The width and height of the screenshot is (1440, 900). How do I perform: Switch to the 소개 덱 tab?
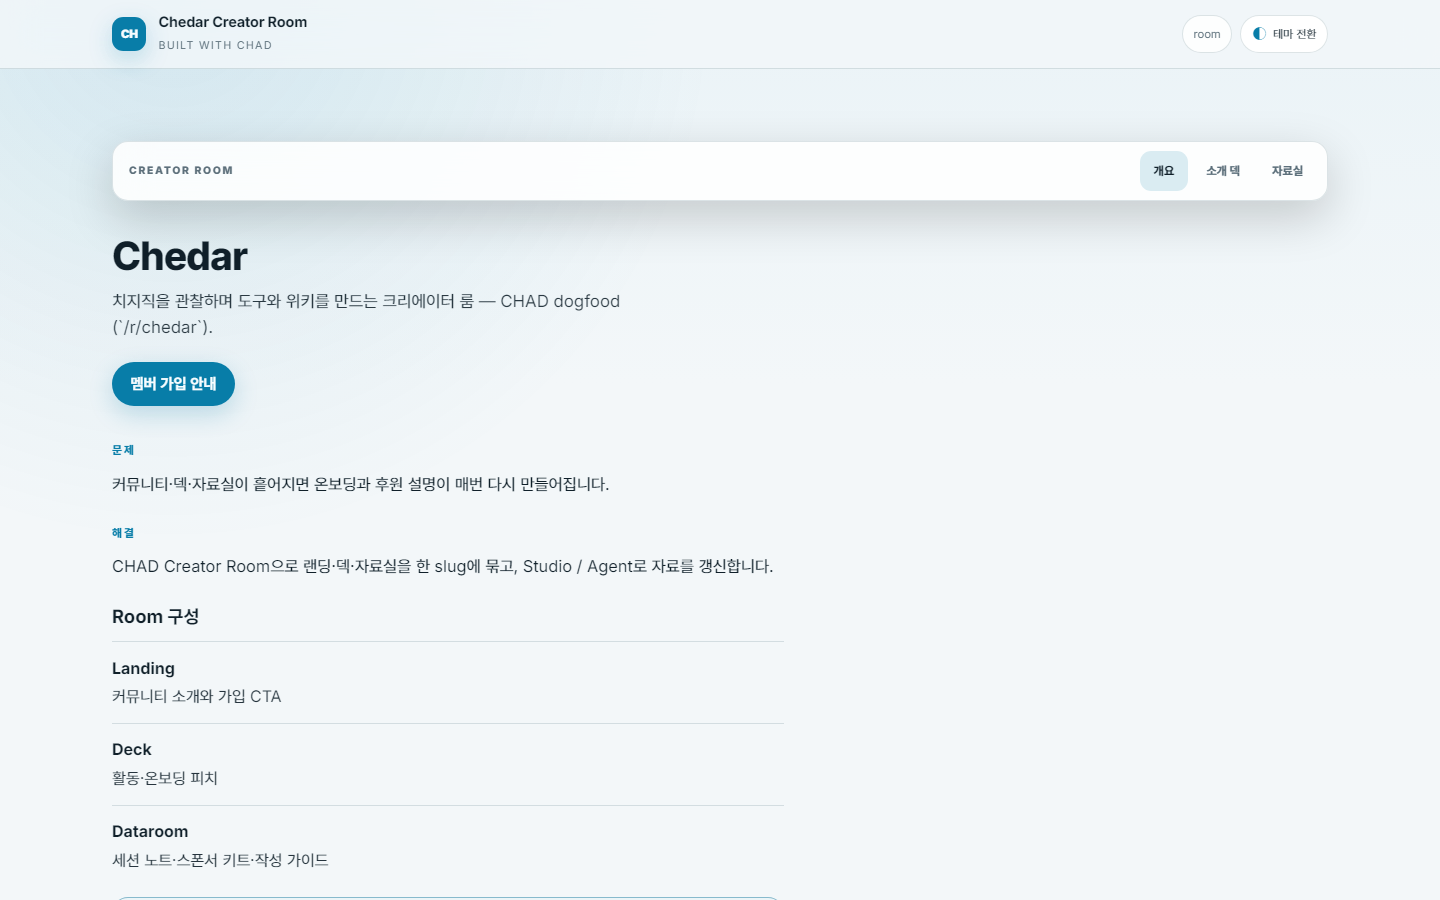(x=1222, y=171)
